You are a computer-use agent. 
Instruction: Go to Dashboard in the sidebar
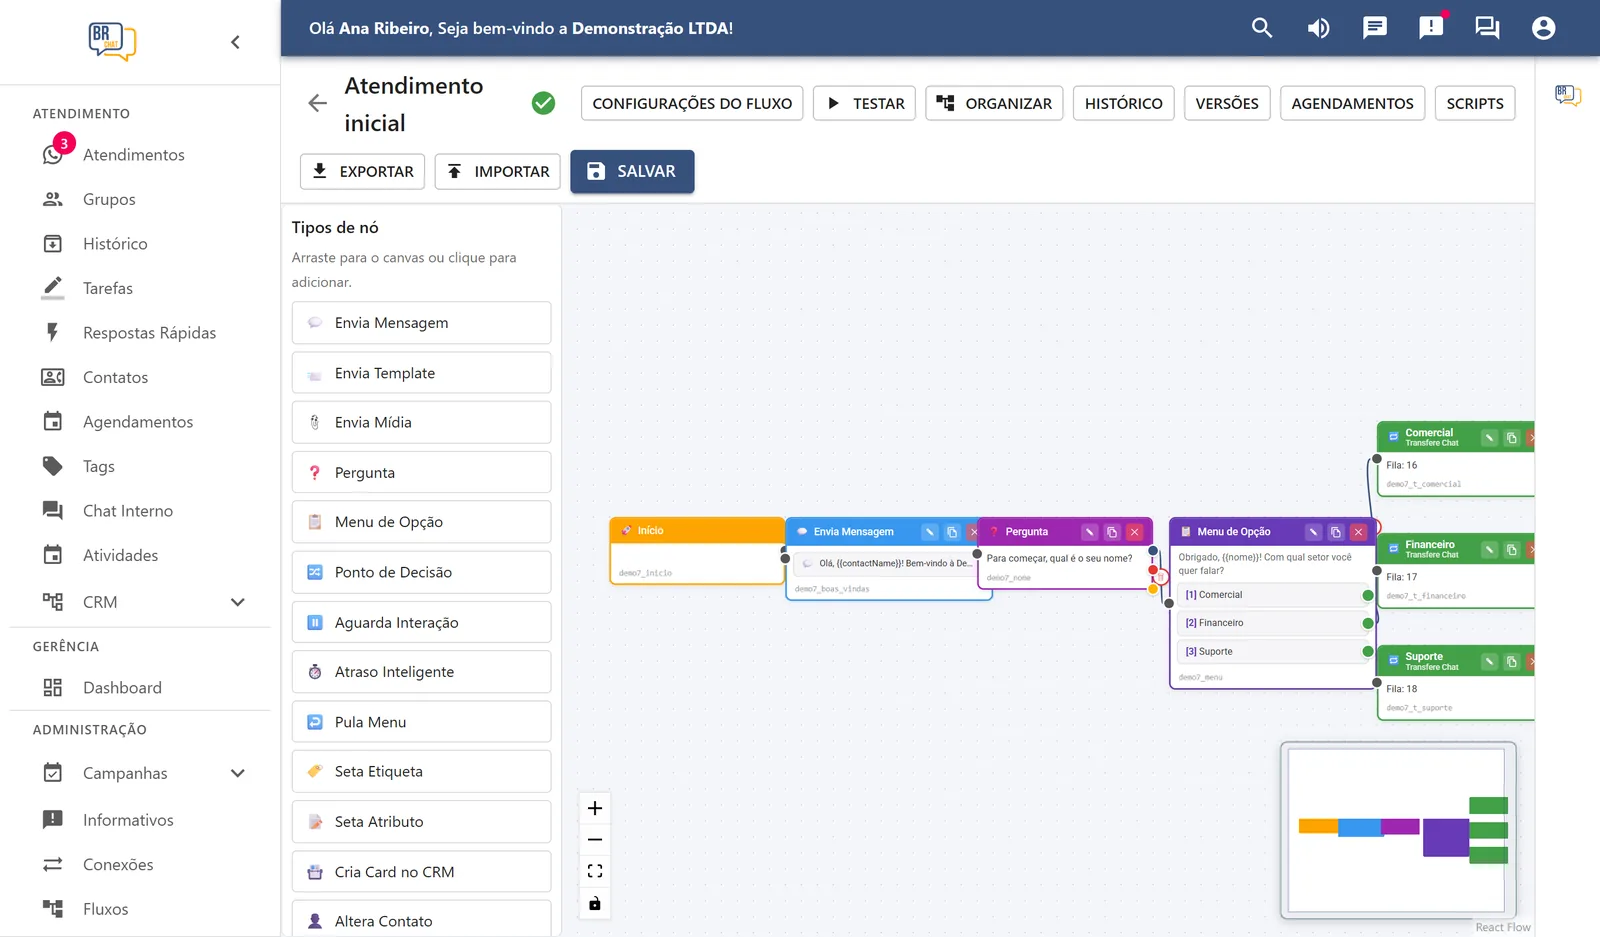click(x=122, y=688)
